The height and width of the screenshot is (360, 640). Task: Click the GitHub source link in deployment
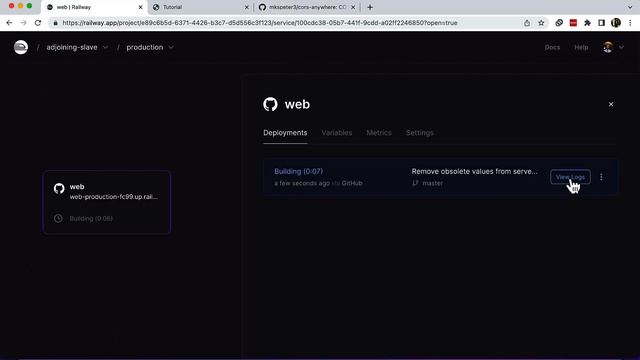[352, 183]
